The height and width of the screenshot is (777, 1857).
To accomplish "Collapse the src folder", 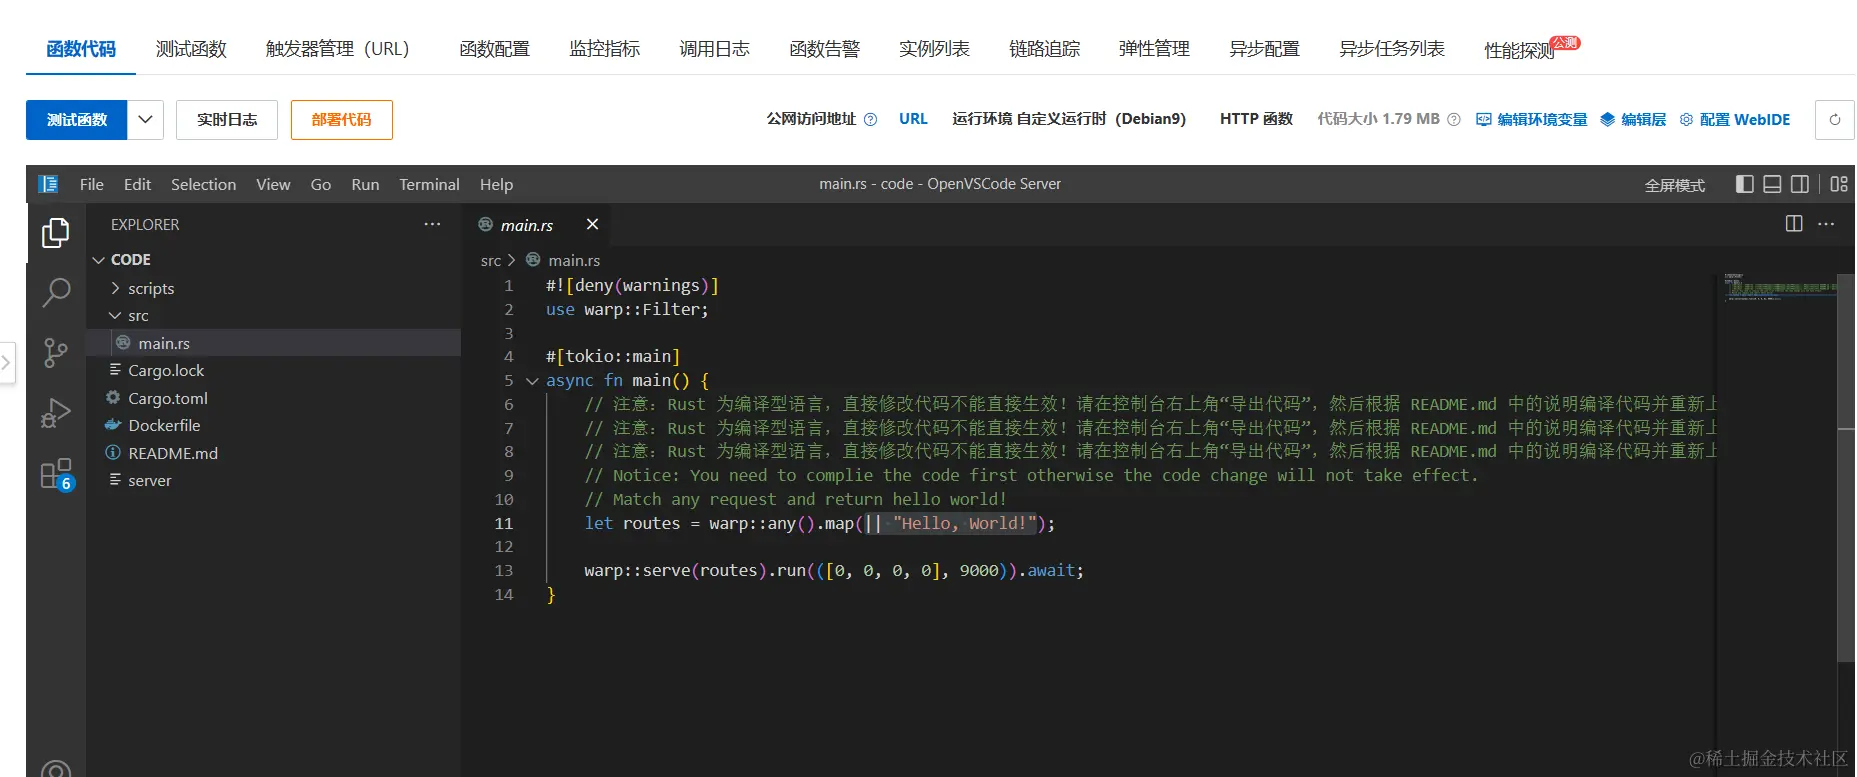I will pyautogui.click(x=115, y=315).
